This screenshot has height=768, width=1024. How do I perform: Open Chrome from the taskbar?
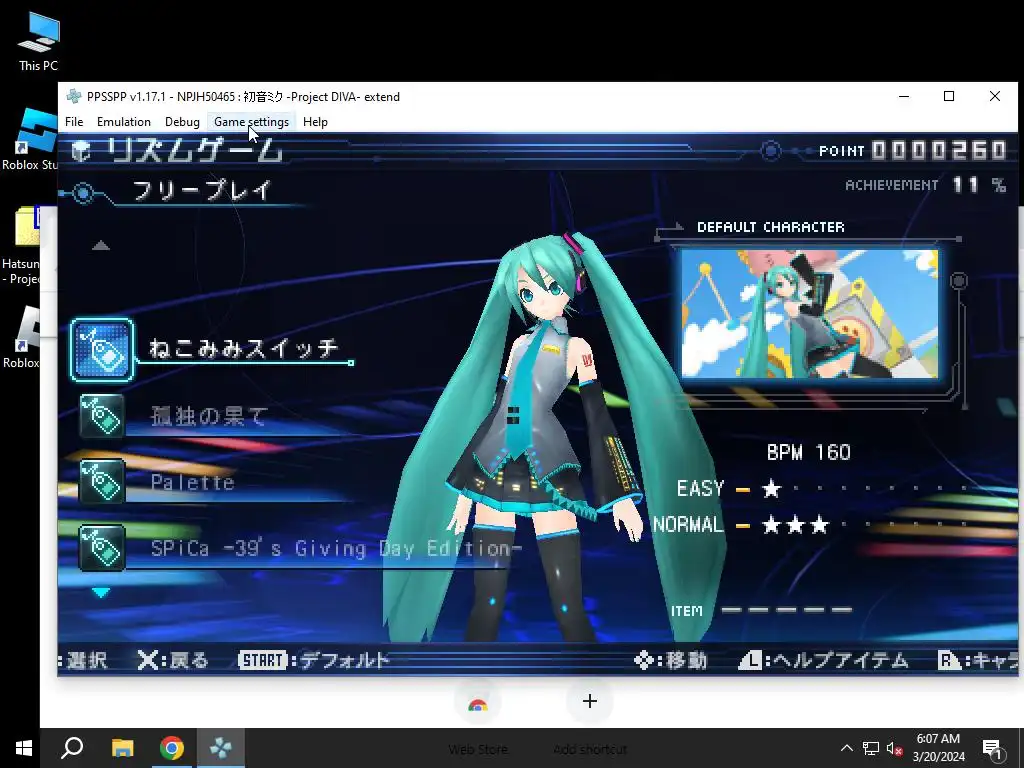pos(172,748)
